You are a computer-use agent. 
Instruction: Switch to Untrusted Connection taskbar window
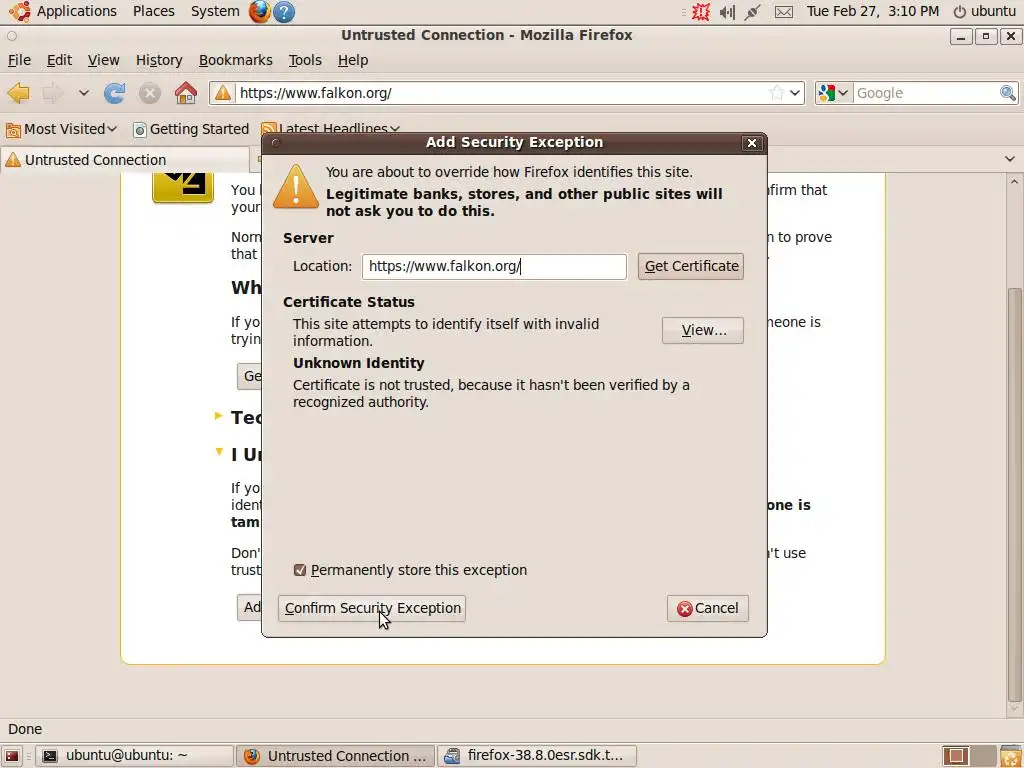click(x=335, y=756)
